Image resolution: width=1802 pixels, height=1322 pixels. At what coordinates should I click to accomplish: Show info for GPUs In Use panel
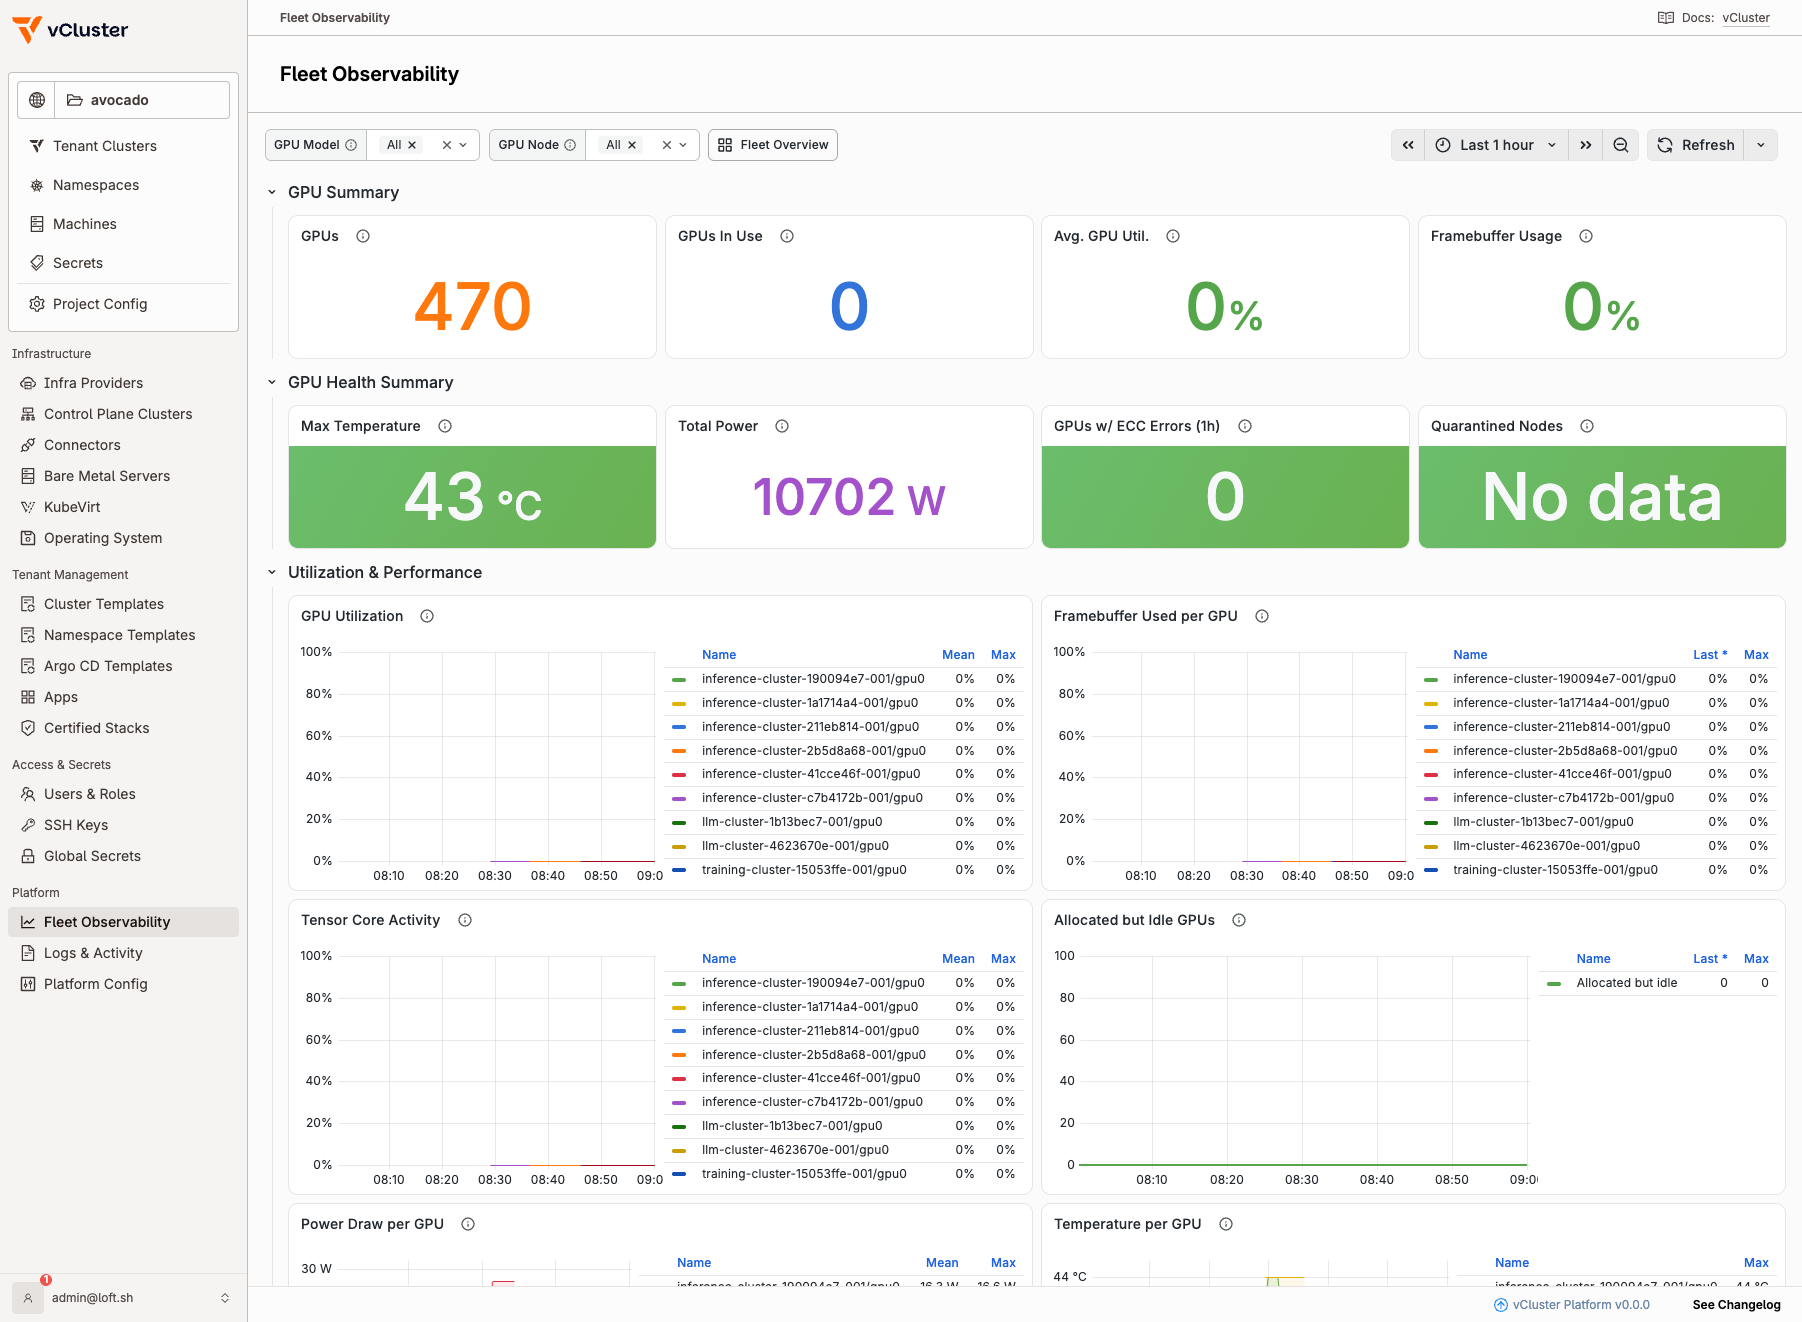coord(787,236)
